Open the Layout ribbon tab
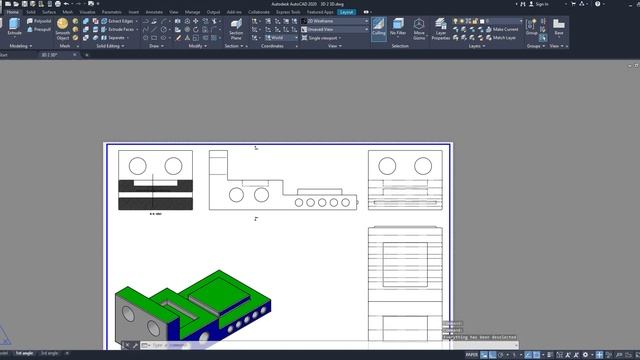This screenshot has height=360, width=640. pos(346,12)
